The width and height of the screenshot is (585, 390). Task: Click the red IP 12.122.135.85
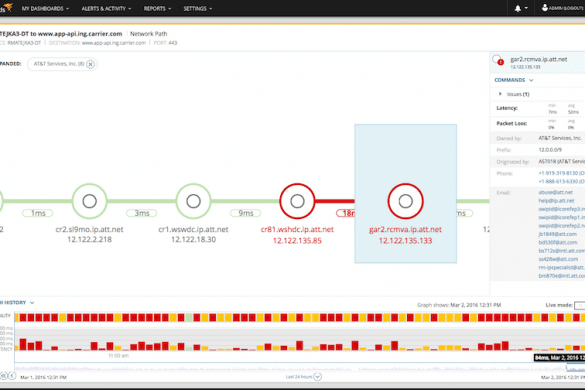[x=297, y=241]
